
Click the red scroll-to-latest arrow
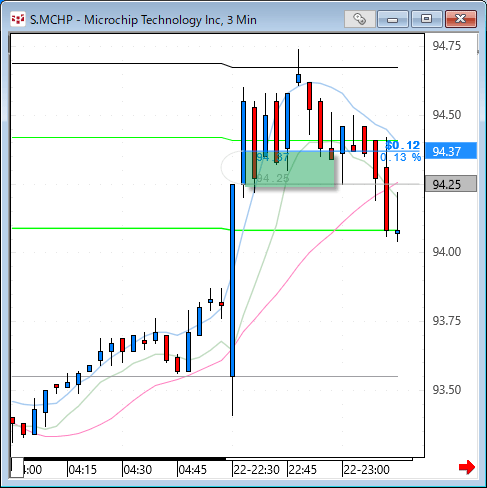tap(467, 467)
